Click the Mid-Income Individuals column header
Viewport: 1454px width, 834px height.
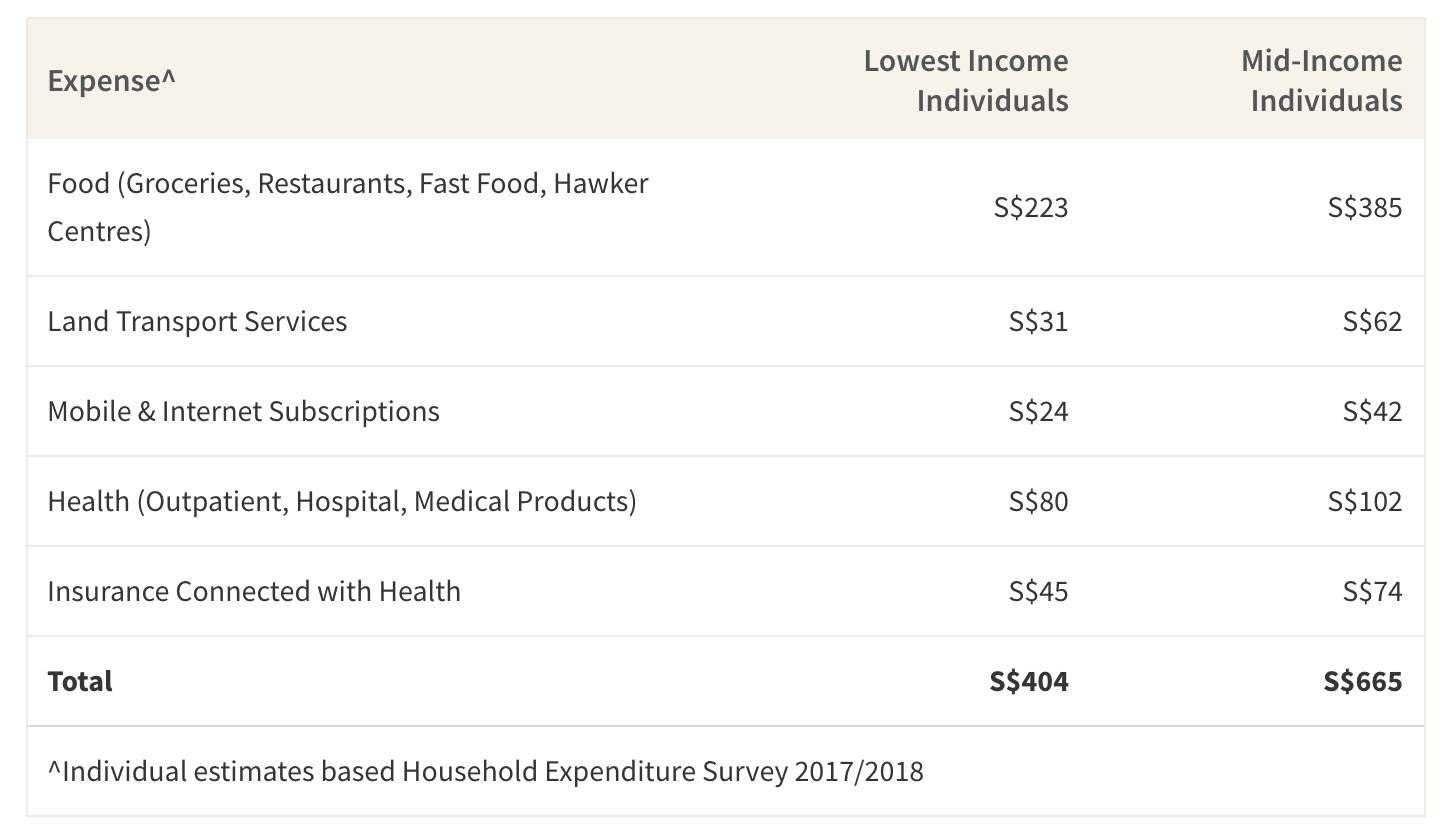coord(1322,80)
